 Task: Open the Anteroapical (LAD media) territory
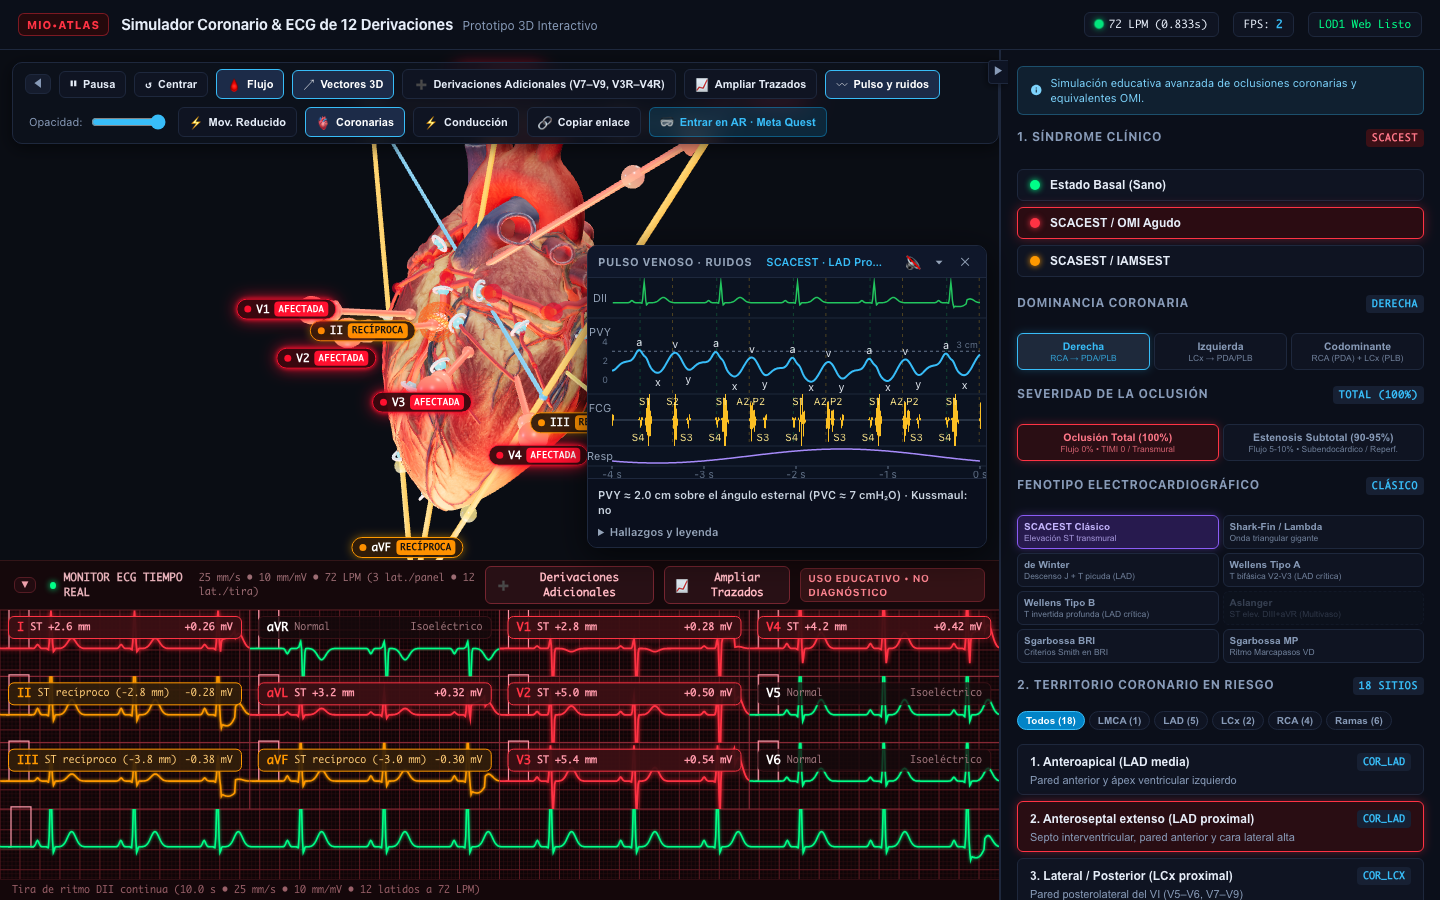click(1220, 770)
